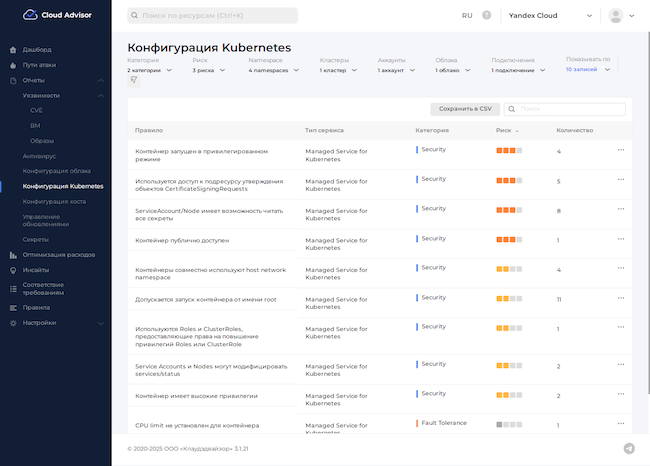This screenshot has width=650, height=466.
Task: Click the Дашборд home icon
Action: [13, 50]
